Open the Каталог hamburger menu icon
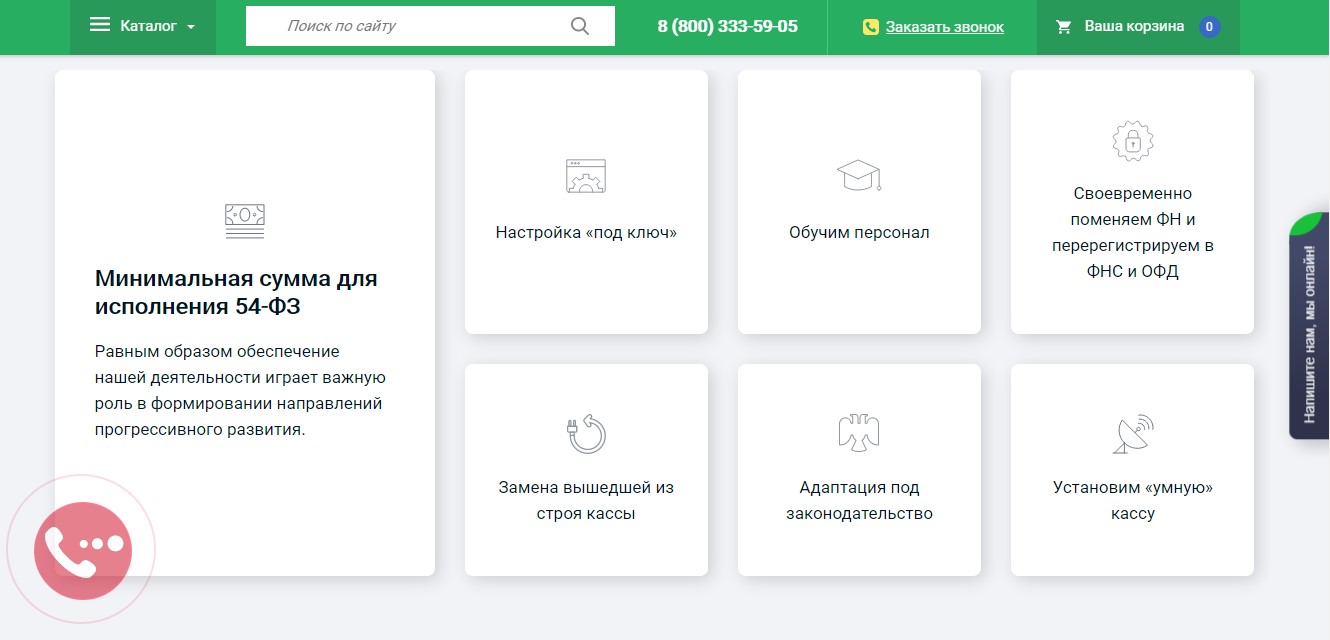Viewport: 1330px width, 640px height. (x=100, y=25)
